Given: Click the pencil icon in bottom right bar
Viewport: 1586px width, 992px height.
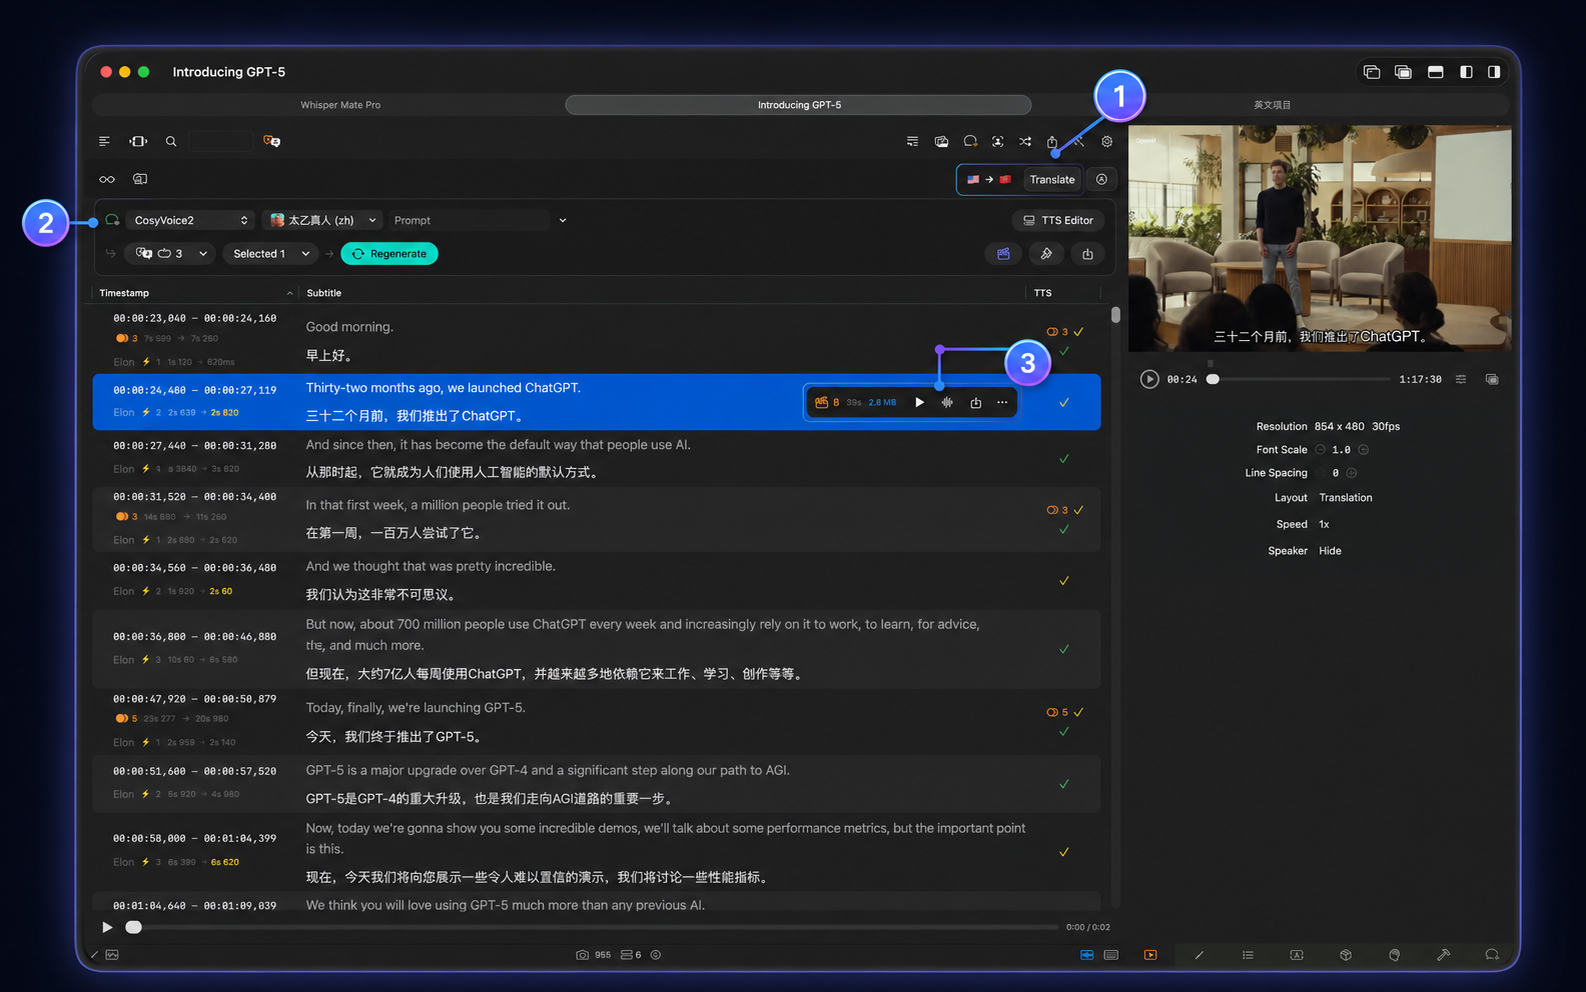Looking at the screenshot, I should point(1199,955).
